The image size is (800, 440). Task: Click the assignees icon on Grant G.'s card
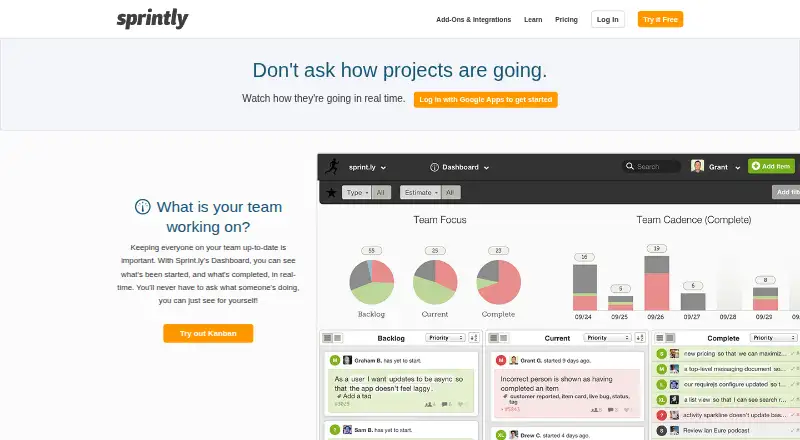596,410
